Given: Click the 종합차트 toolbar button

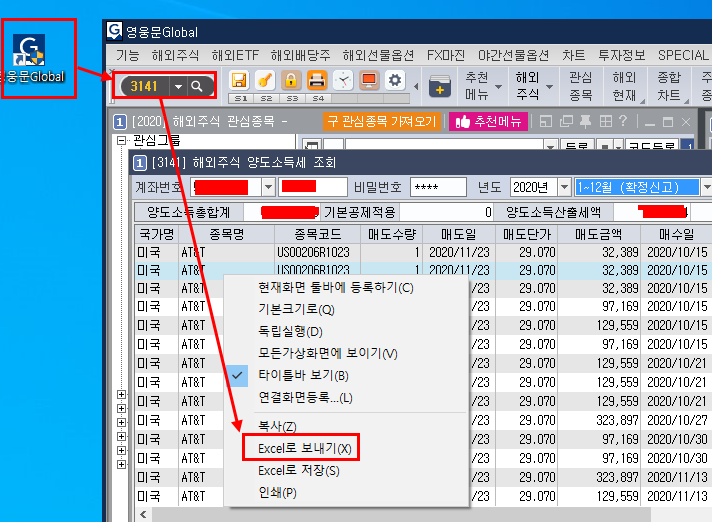Looking at the screenshot, I should (669, 86).
